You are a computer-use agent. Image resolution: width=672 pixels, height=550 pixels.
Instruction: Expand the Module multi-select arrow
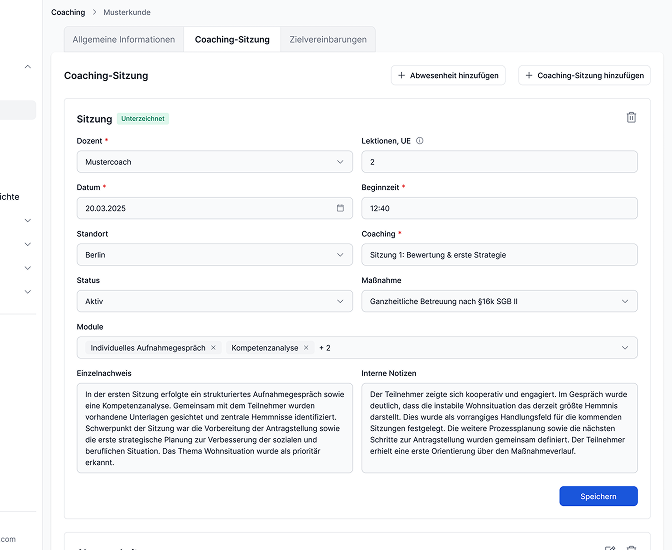click(x=625, y=348)
